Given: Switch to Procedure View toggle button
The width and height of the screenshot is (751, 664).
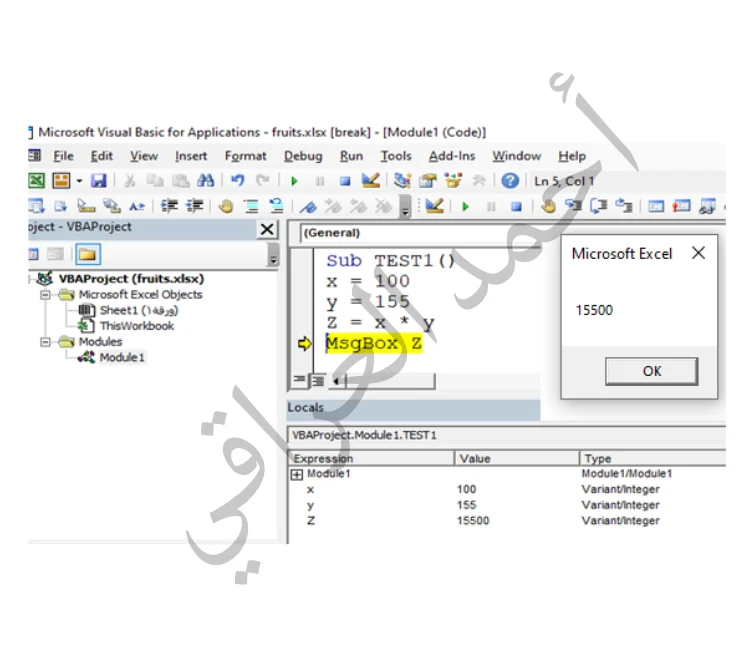Looking at the screenshot, I should click(x=299, y=380).
